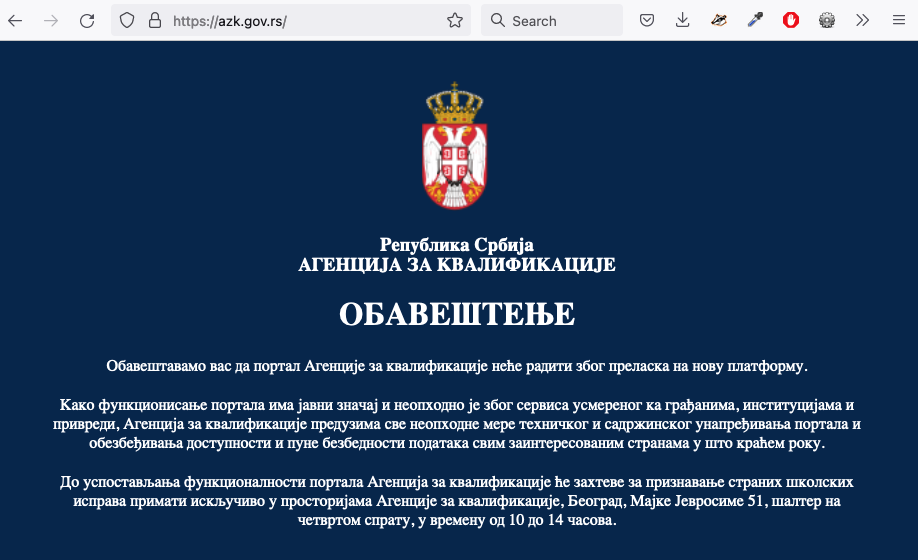Expand more tools with double chevron

[x=862, y=21]
